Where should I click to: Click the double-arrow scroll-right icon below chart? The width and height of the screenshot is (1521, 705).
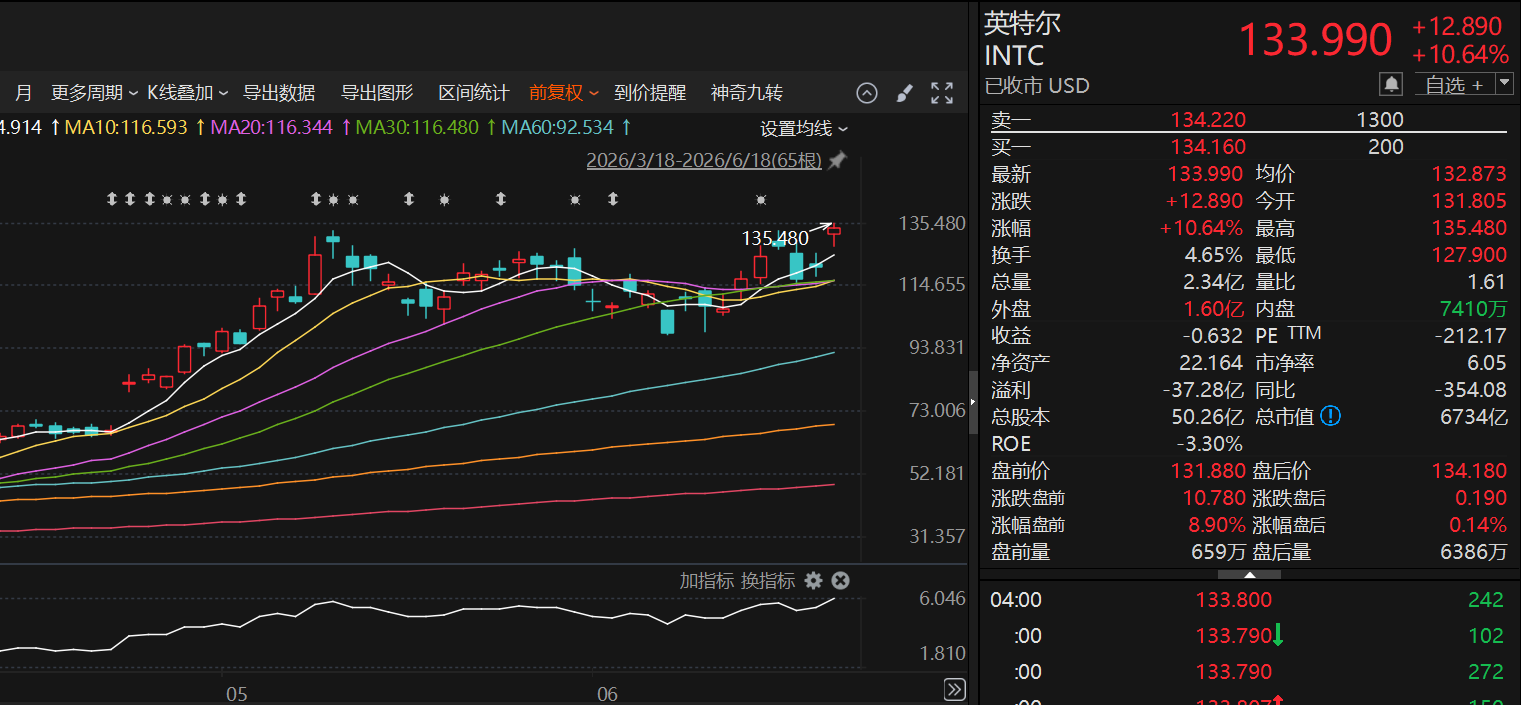point(955,690)
